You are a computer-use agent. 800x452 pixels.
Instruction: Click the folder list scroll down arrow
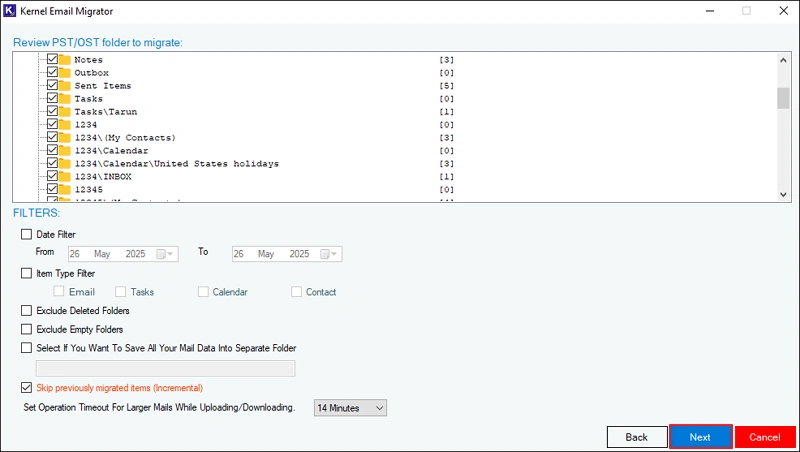(783, 194)
